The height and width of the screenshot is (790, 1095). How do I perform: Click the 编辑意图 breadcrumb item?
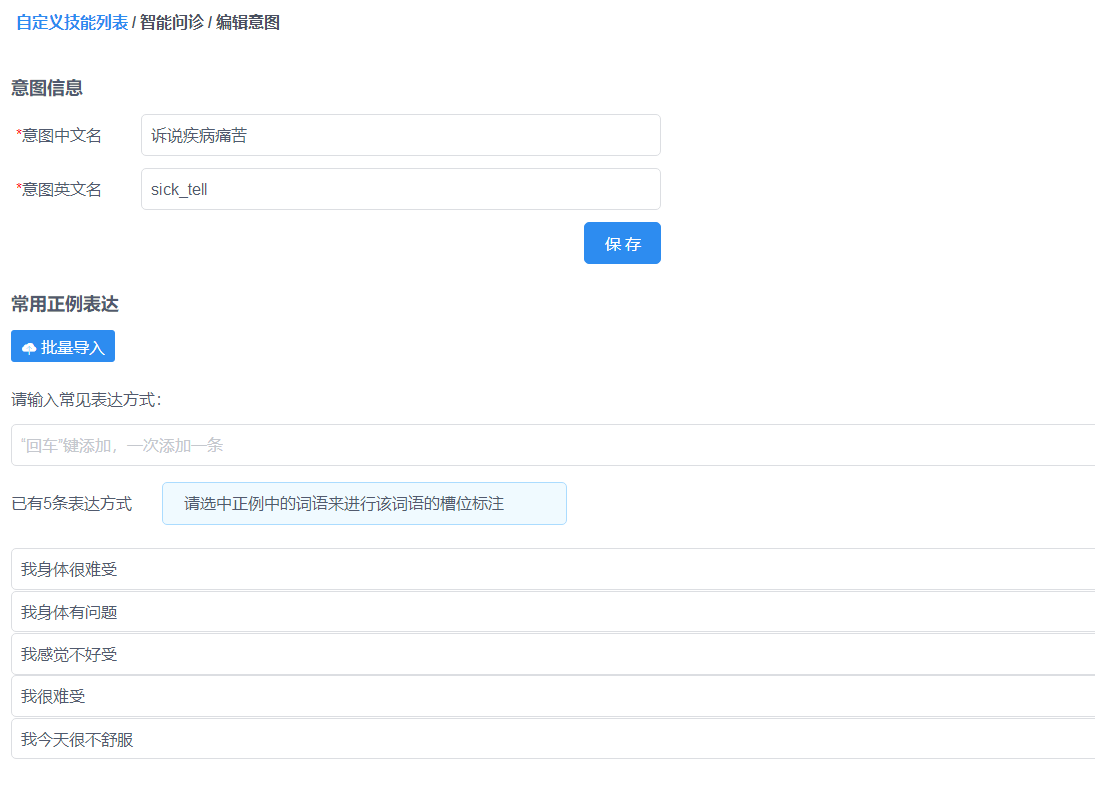[248, 22]
